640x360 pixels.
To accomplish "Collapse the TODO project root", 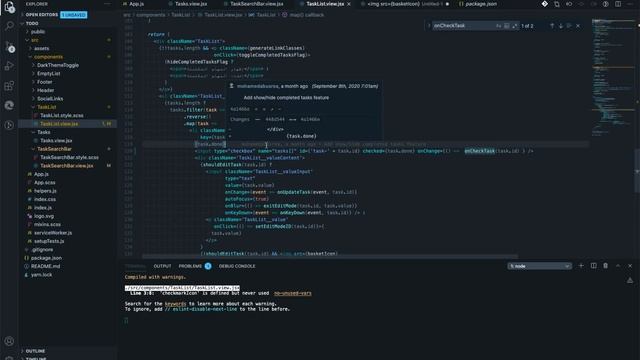I will coord(32,23).
